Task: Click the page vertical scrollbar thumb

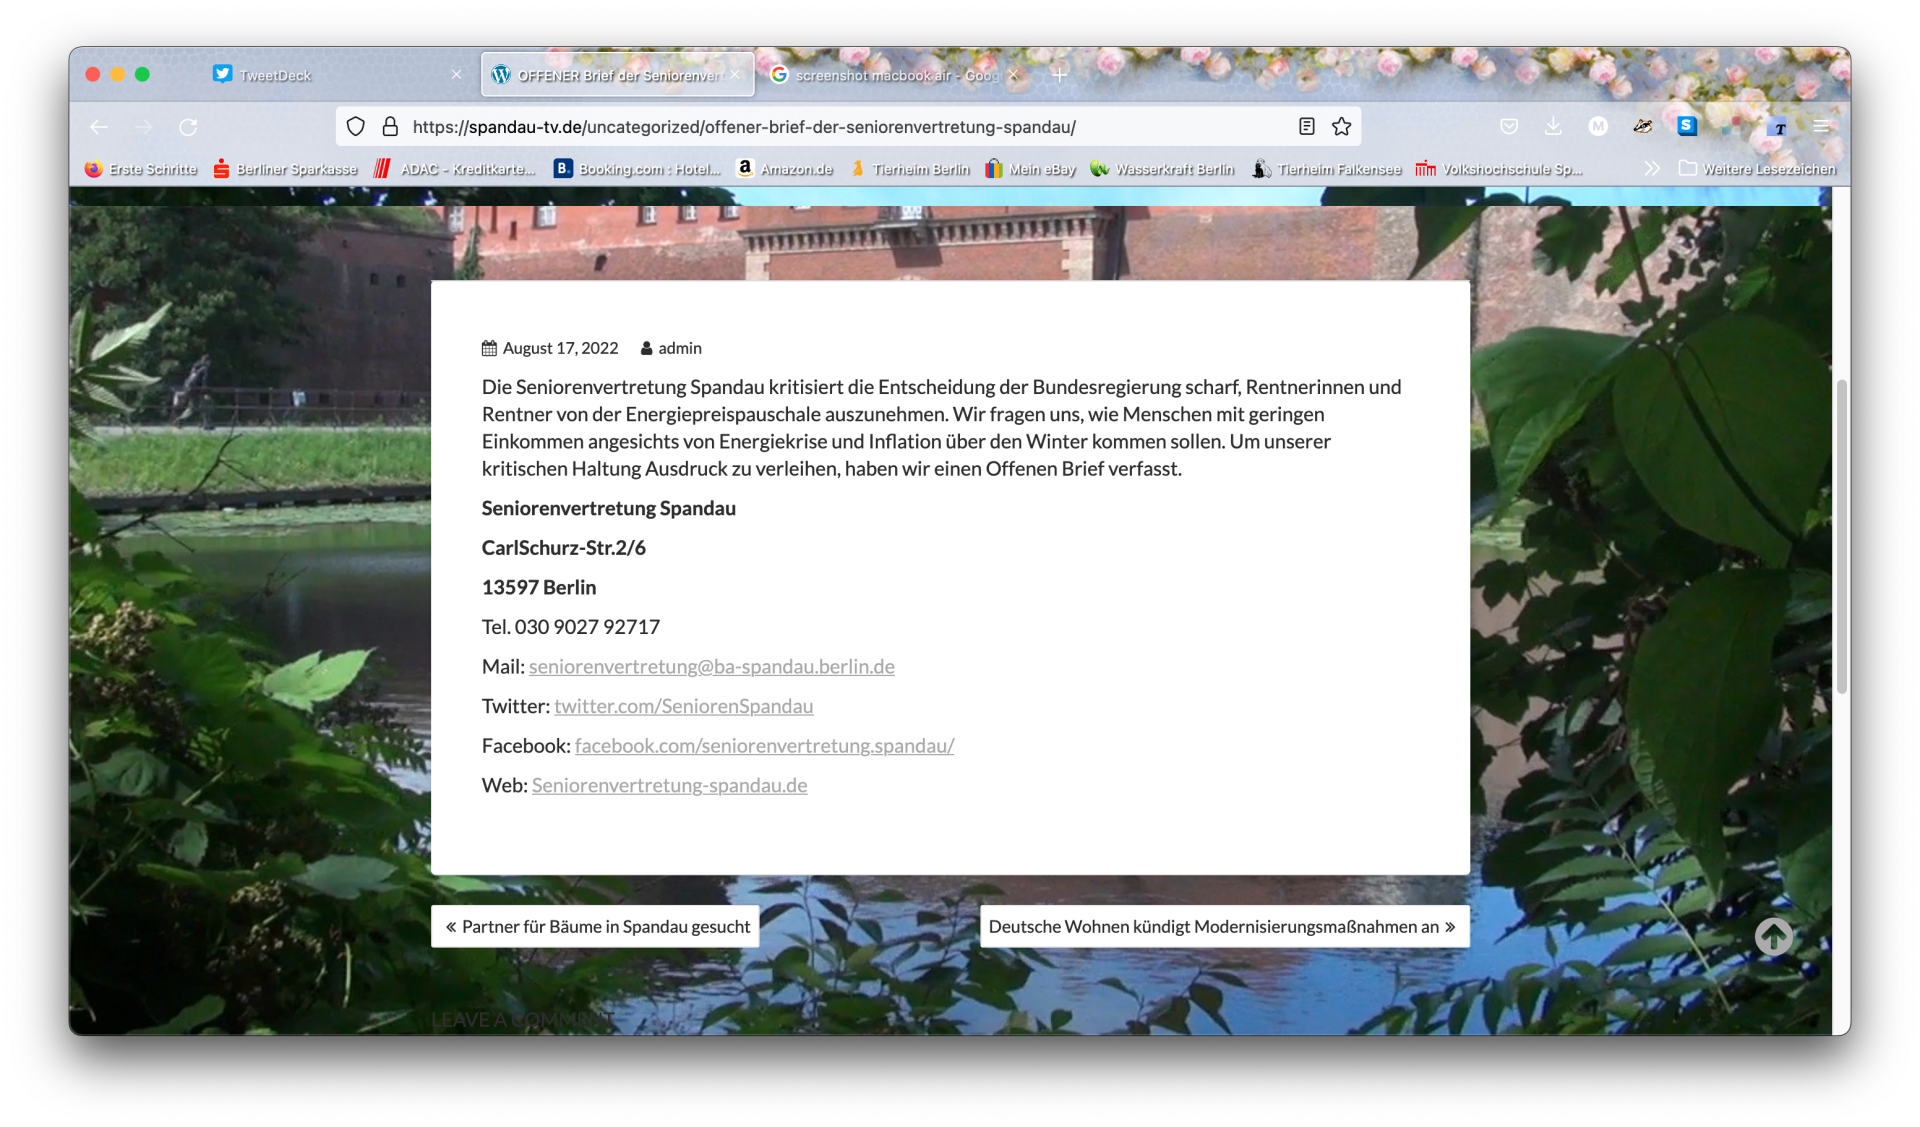Action: pyautogui.click(x=1841, y=536)
